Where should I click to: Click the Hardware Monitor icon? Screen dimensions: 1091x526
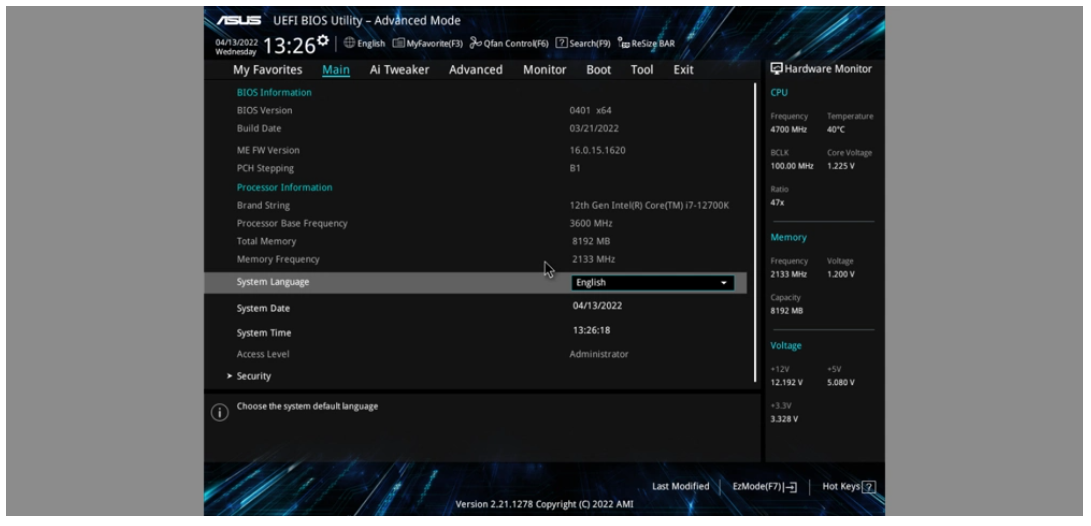777,68
